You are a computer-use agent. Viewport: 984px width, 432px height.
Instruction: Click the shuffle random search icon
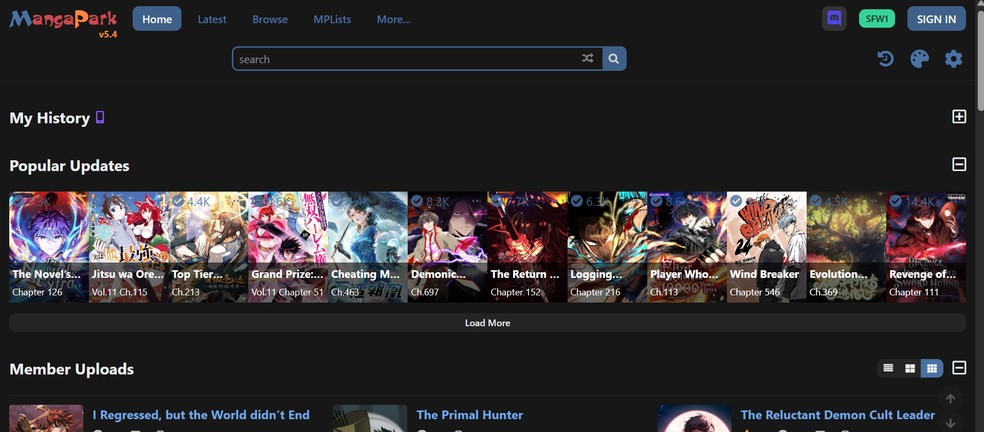(x=587, y=58)
